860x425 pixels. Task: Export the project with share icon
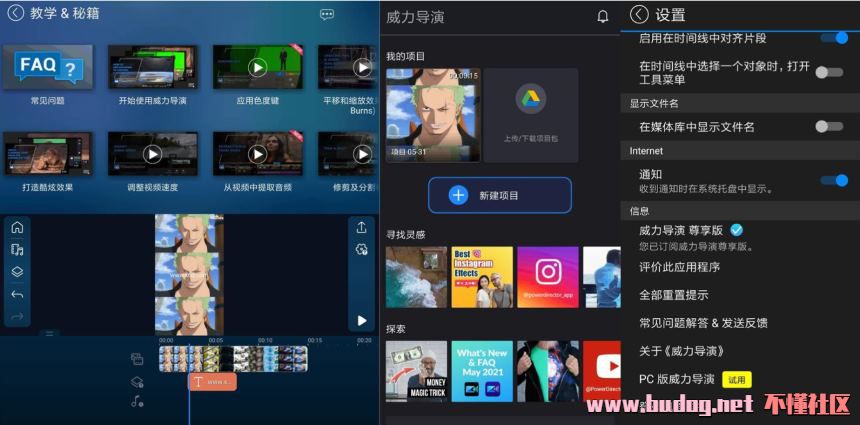(x=361, y=228)
